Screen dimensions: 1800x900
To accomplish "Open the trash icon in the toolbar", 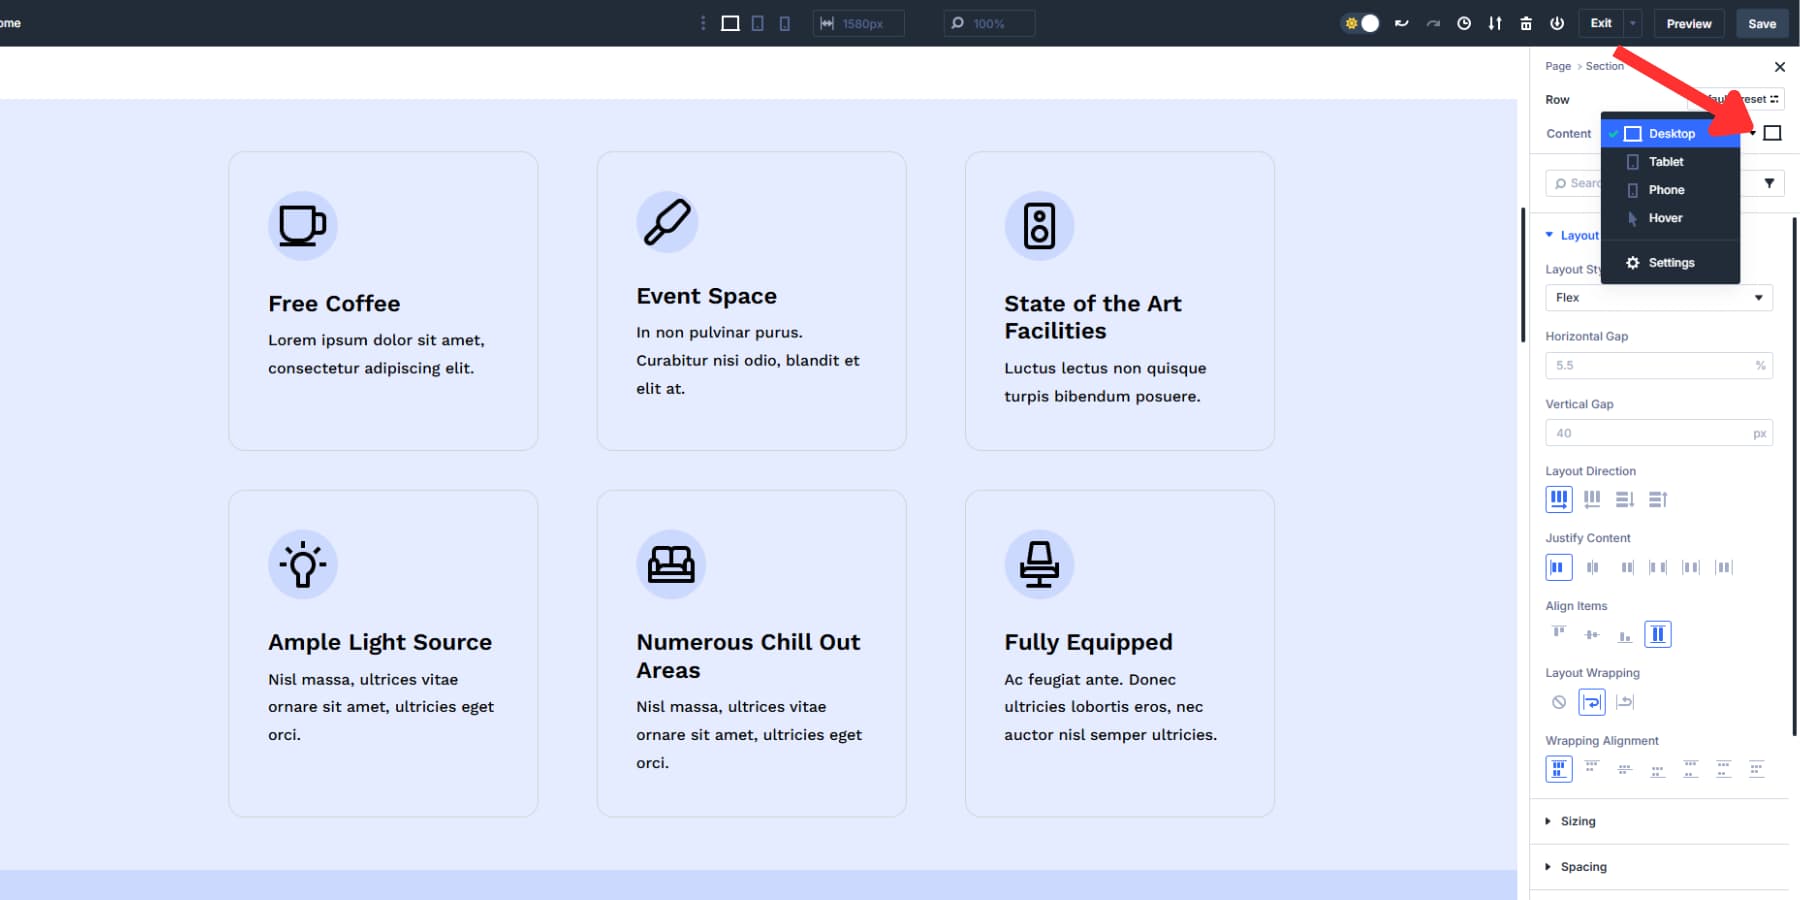I will coord(1526,23).
